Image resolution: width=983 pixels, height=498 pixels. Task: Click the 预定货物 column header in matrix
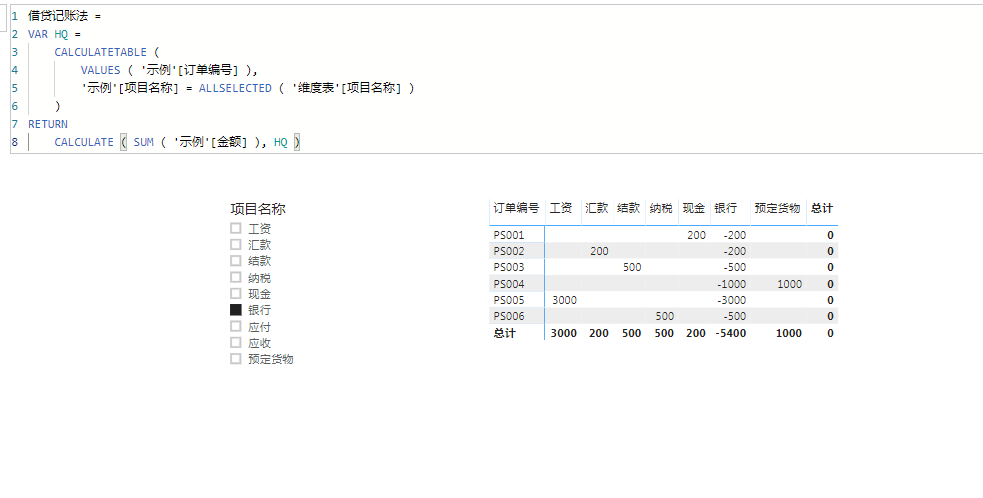(x=777, y=208)
